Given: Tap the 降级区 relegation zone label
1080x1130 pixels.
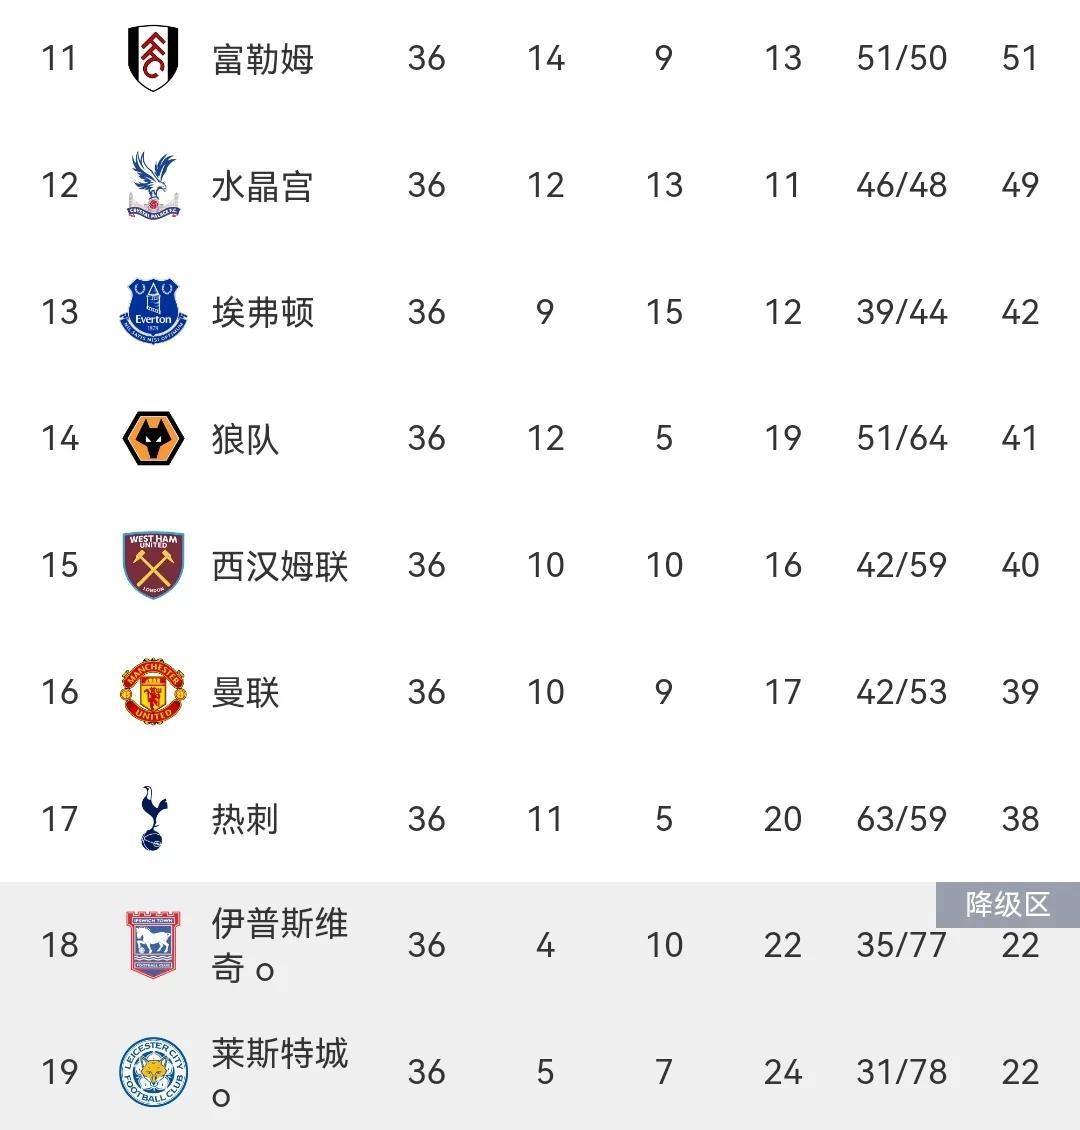Looking at the screenshot, I should pyautogui.click(x=1008, y=904).
